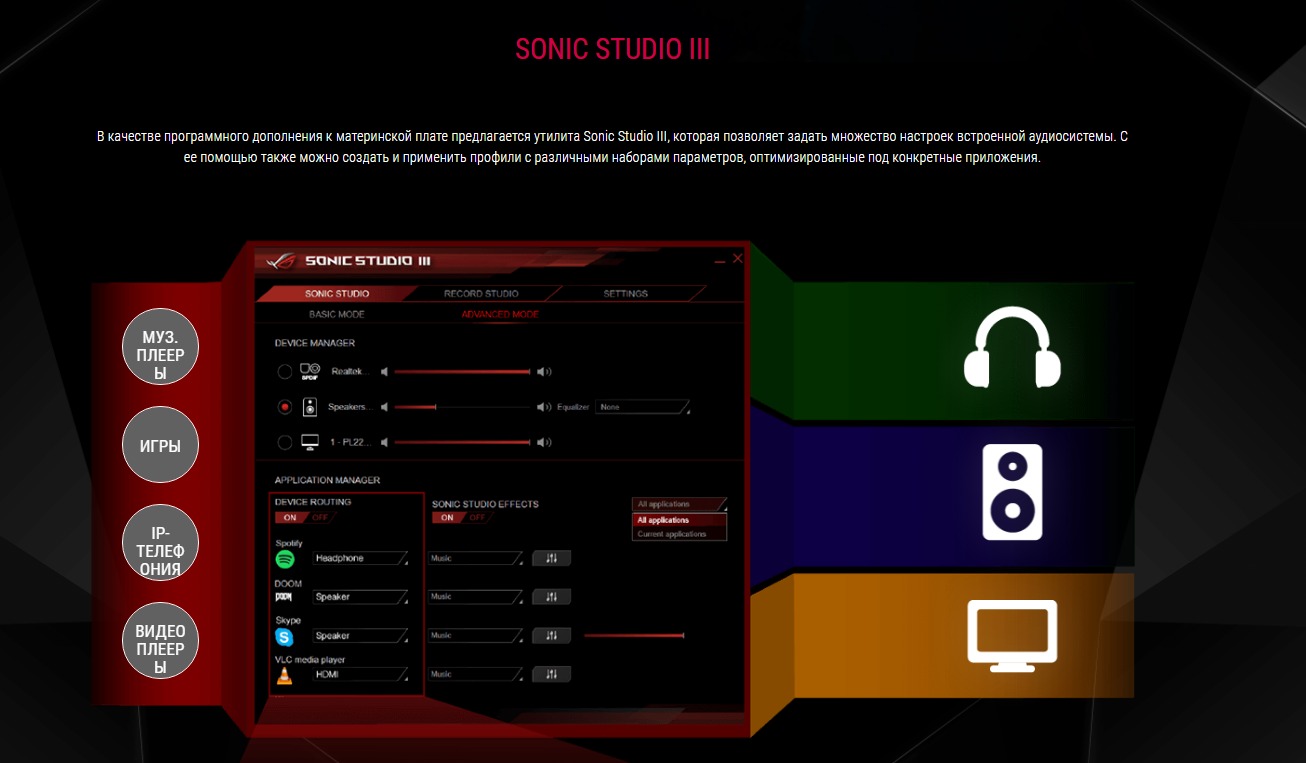
Task: Click the large speaker icon on blue panel
Action: click(1012, 490)
